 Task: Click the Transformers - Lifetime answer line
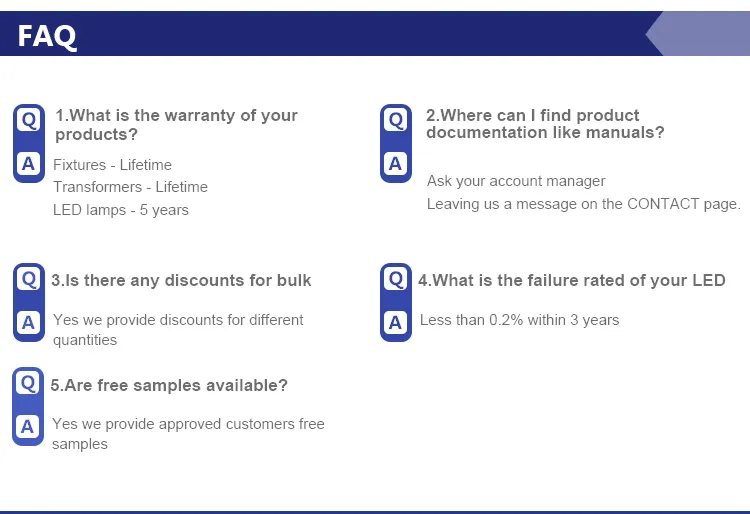(x=130, y=187)
